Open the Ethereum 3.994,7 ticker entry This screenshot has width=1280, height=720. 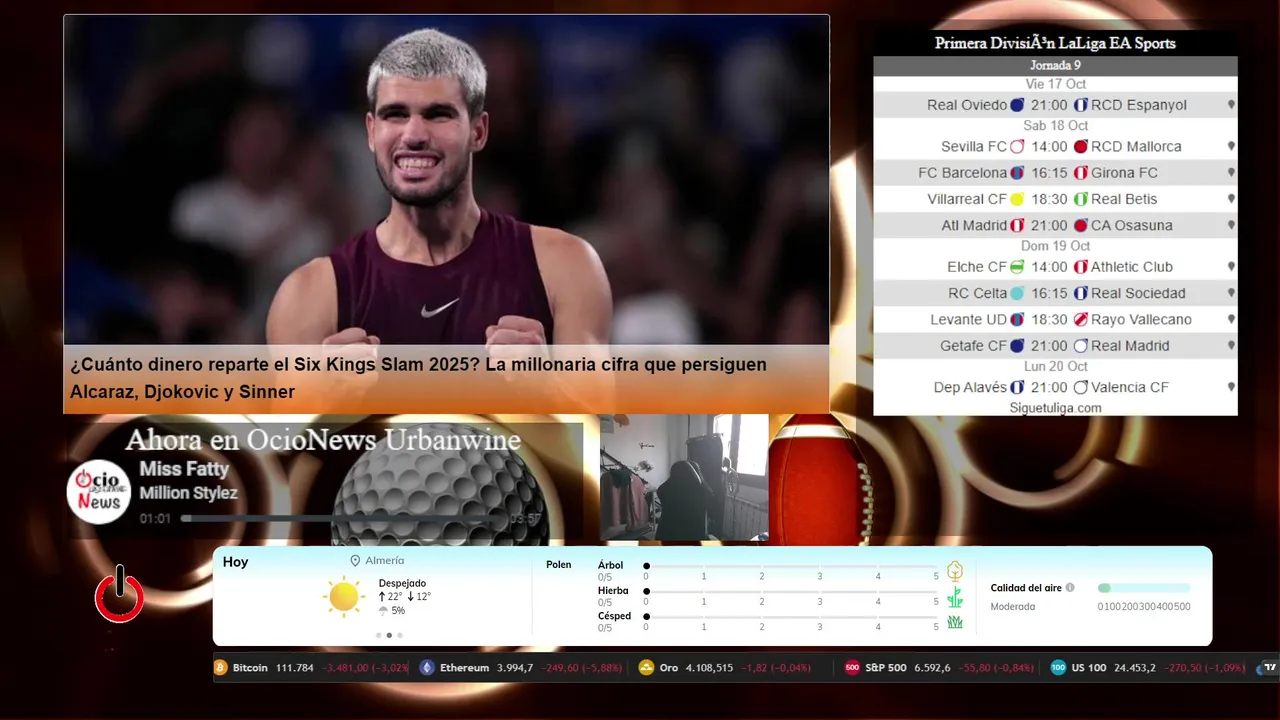[x=521, y=667]
